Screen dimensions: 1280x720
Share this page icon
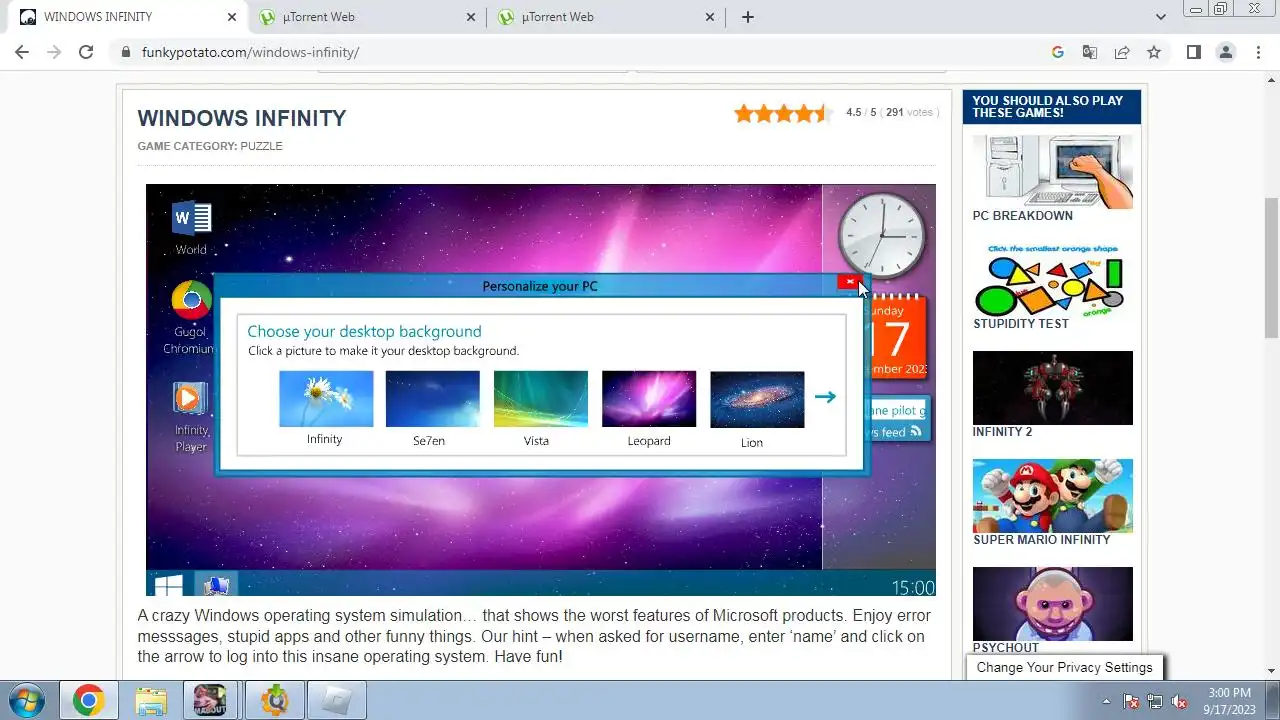(1122, 52)
